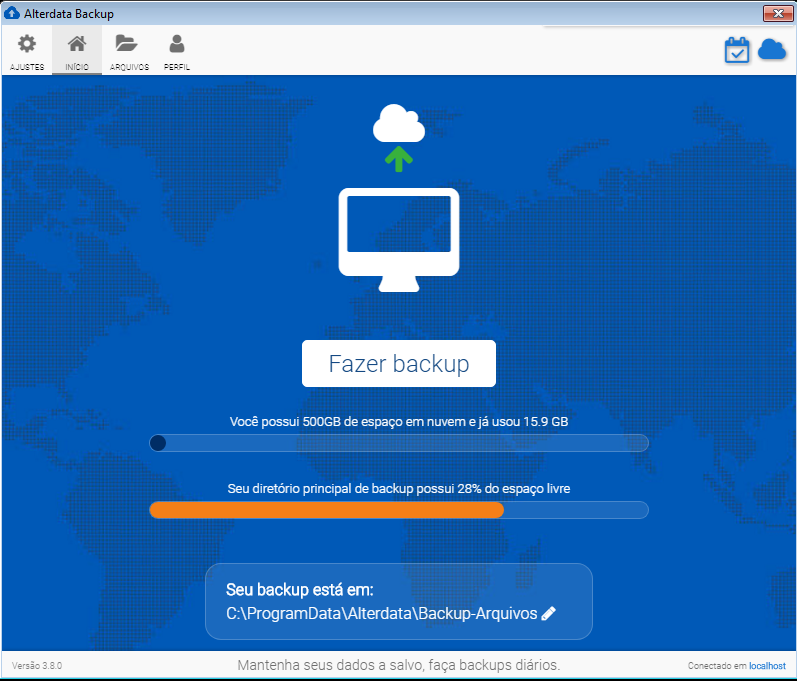This screenshot has height=681, width=797.
Task: Click the '500GB de espaço em nuvem' text
Action: point(384,422)
